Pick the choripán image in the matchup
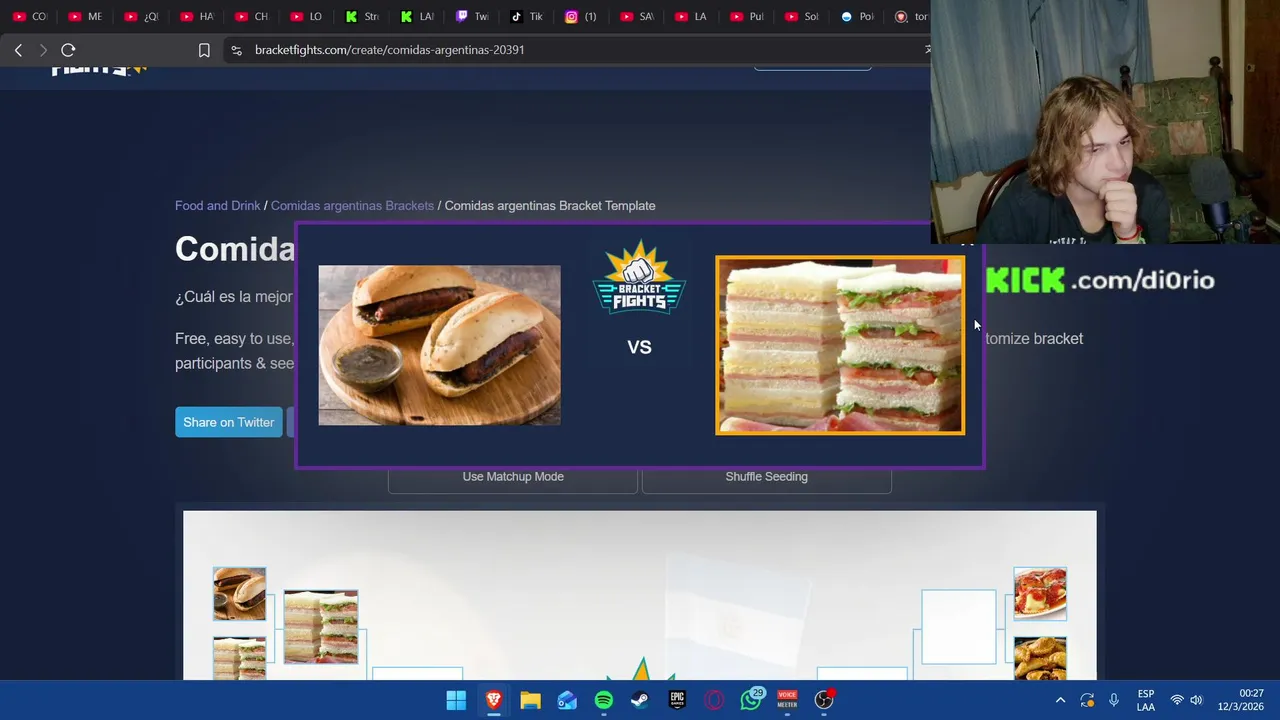The image size is (1280, 720). coord(439,345)
